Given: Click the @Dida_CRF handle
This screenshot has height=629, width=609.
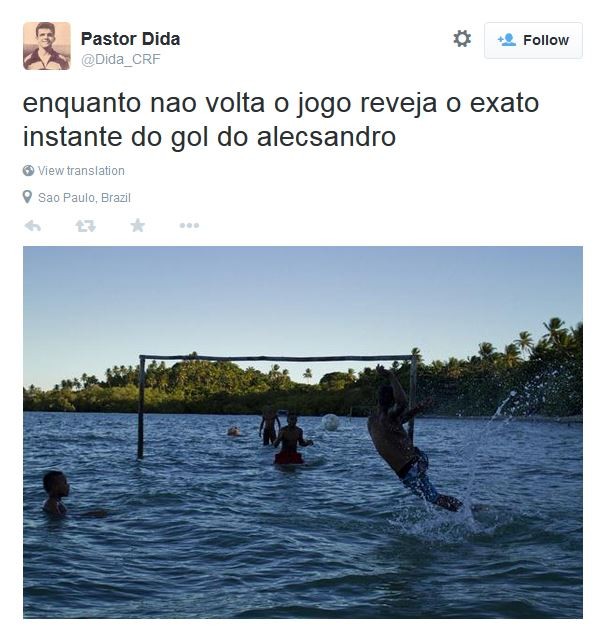Looking at the screenshot, I should (121, 59).
